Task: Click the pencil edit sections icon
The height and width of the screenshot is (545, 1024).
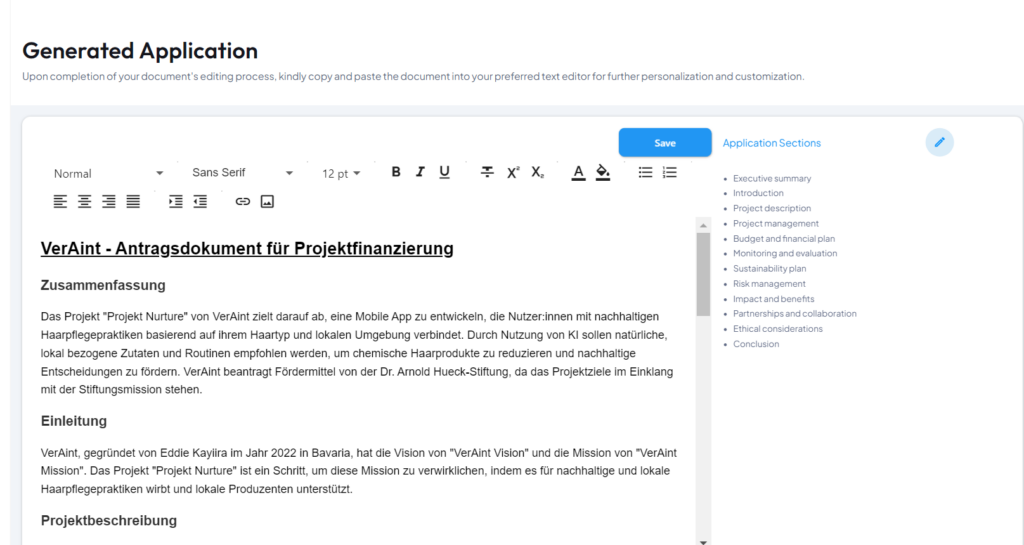Action: (939, 142)
